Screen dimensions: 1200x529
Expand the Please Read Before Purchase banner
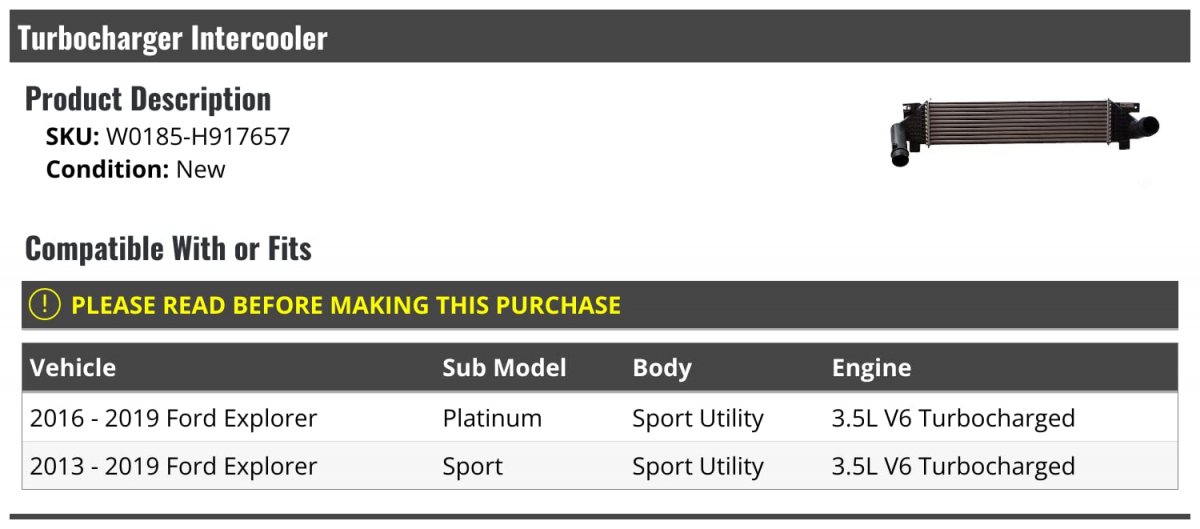[346, 305]
